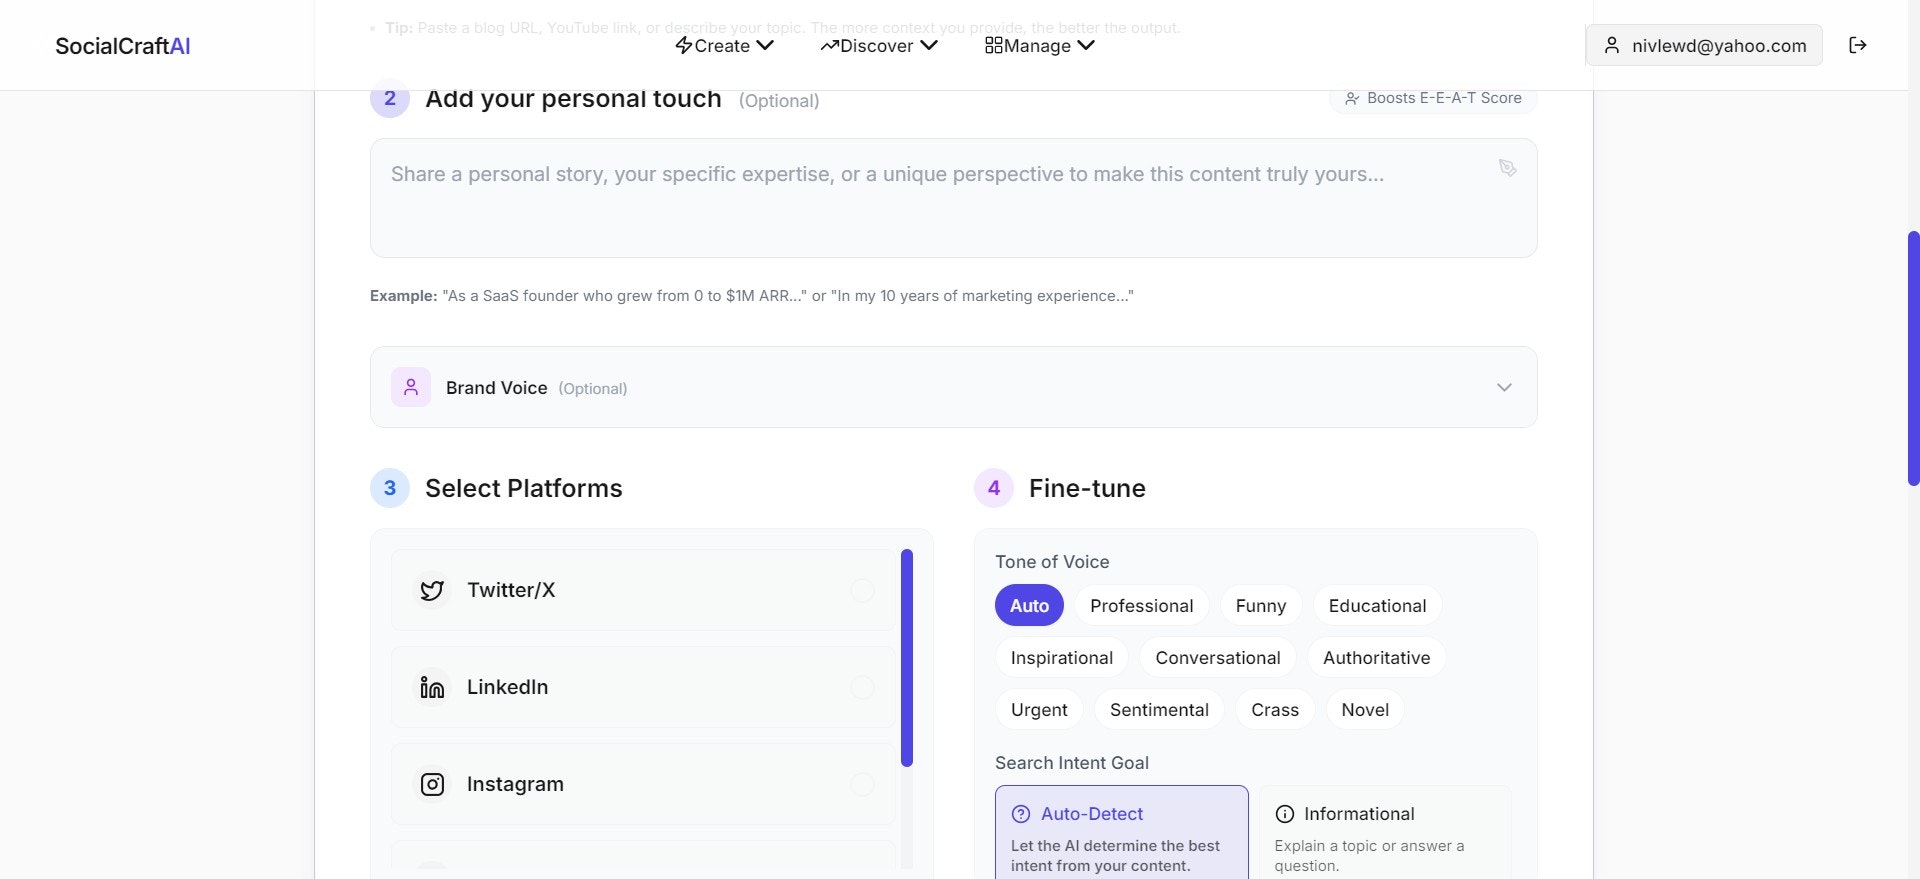Click the Twitter/X platform icon
1920x879 pixels.
click(x=432, y=590)
